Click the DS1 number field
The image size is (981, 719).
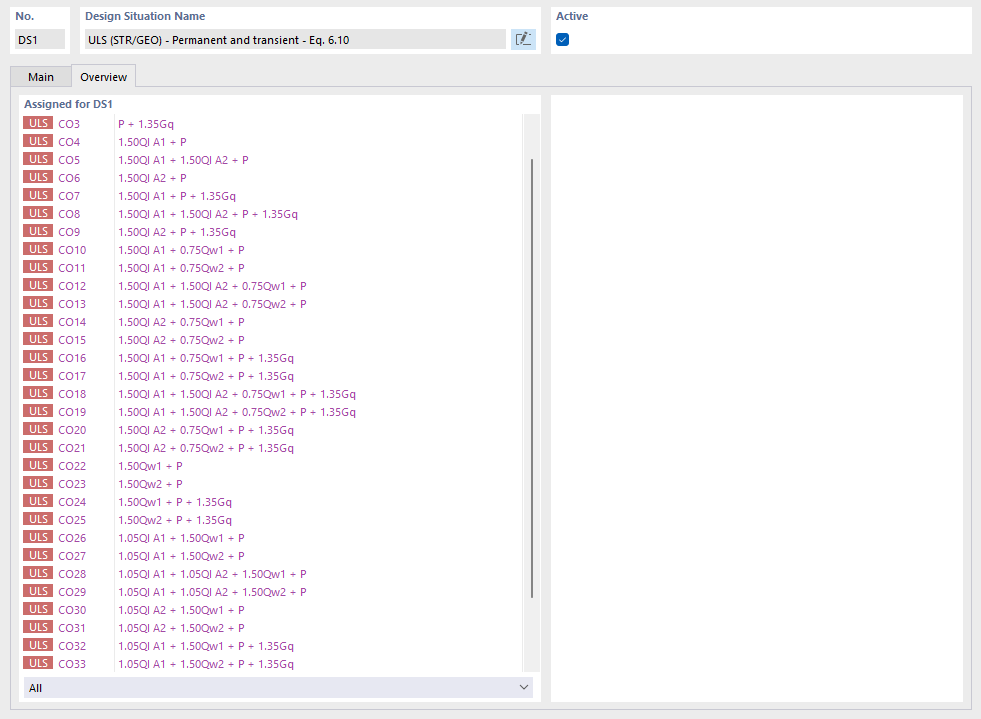point(38,39)
